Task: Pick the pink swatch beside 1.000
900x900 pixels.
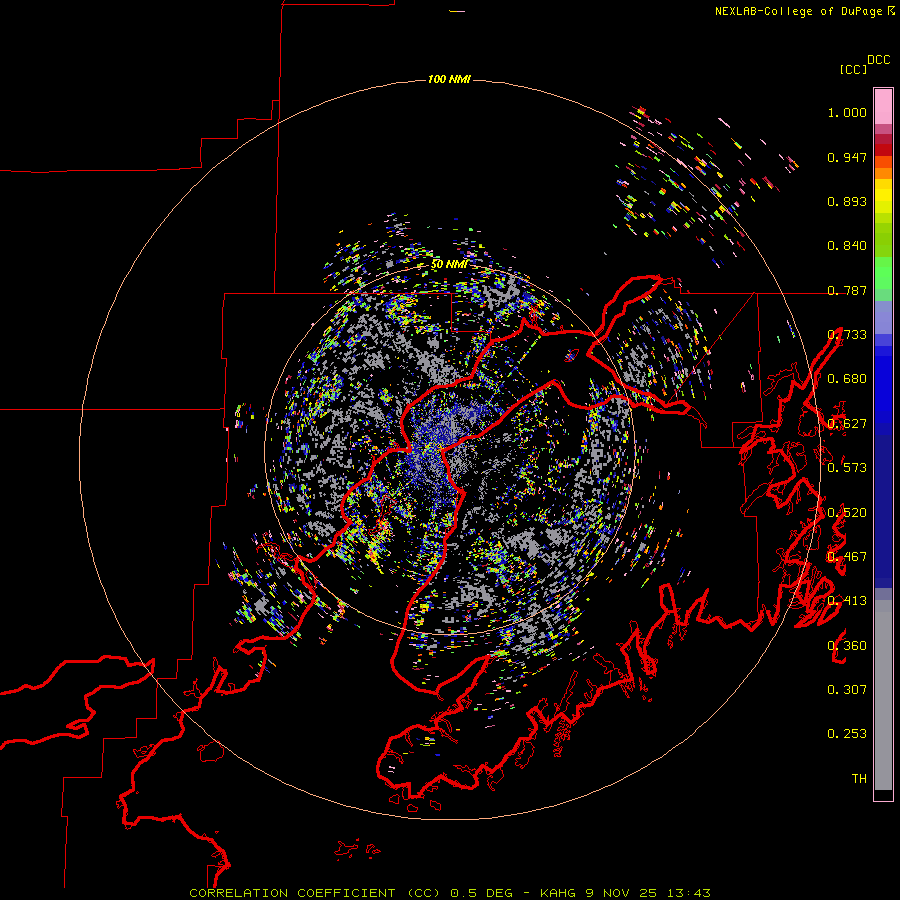Action: pos(883,107)
